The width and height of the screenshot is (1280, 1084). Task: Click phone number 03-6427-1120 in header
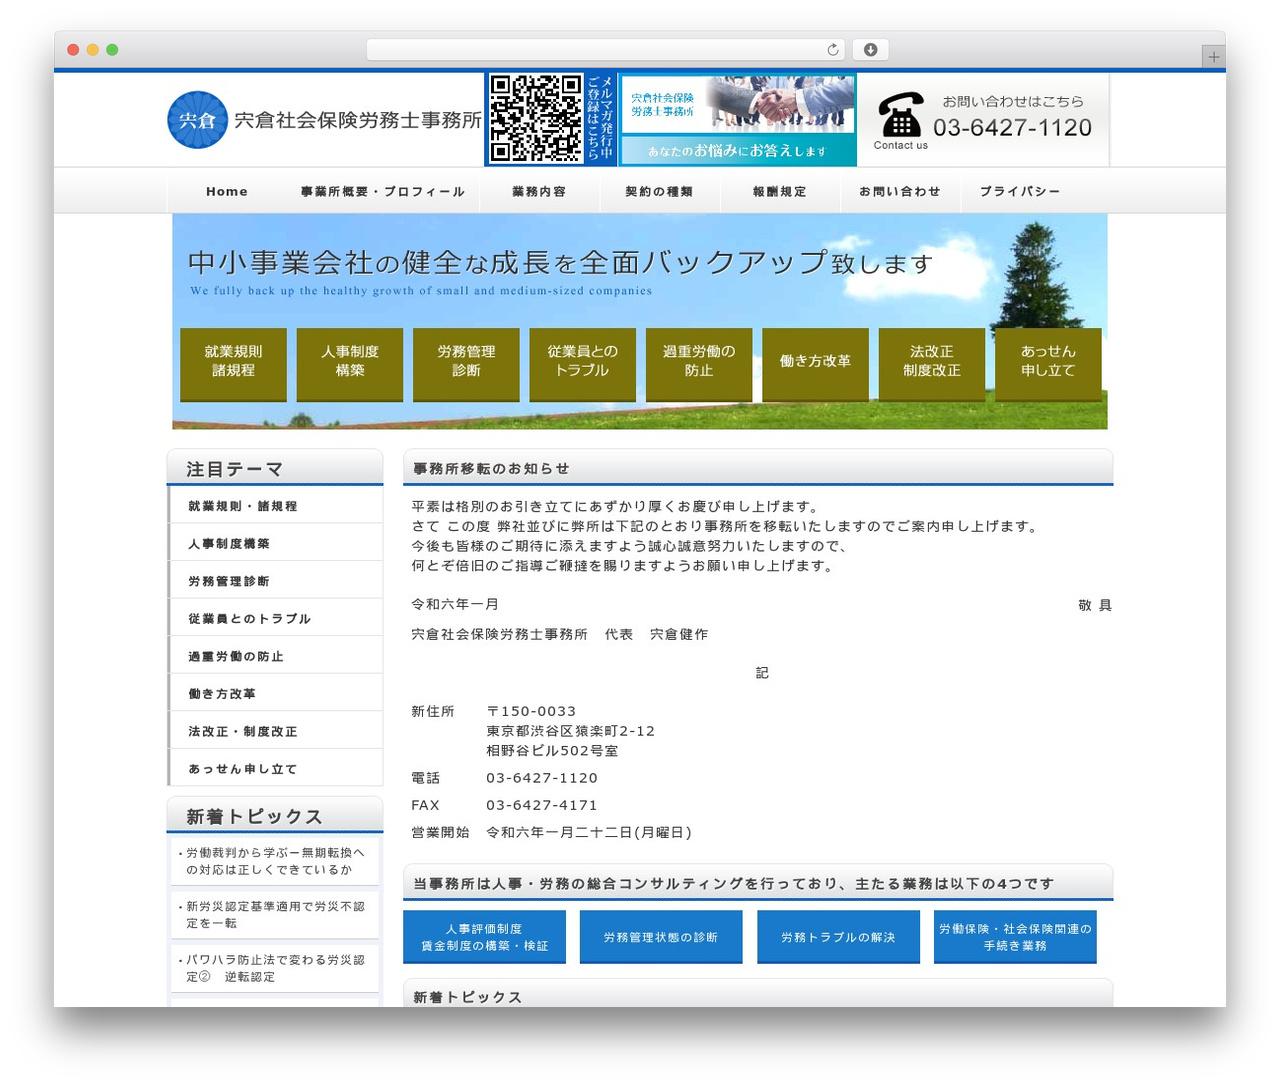[1012, 128]
